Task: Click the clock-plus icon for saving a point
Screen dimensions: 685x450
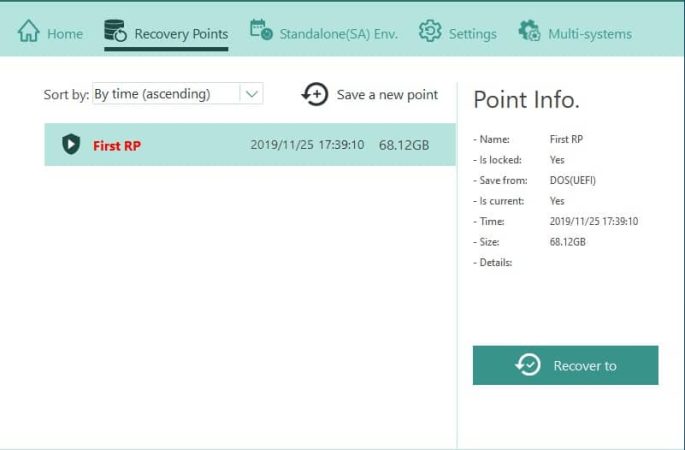Action: pos(315,94)
